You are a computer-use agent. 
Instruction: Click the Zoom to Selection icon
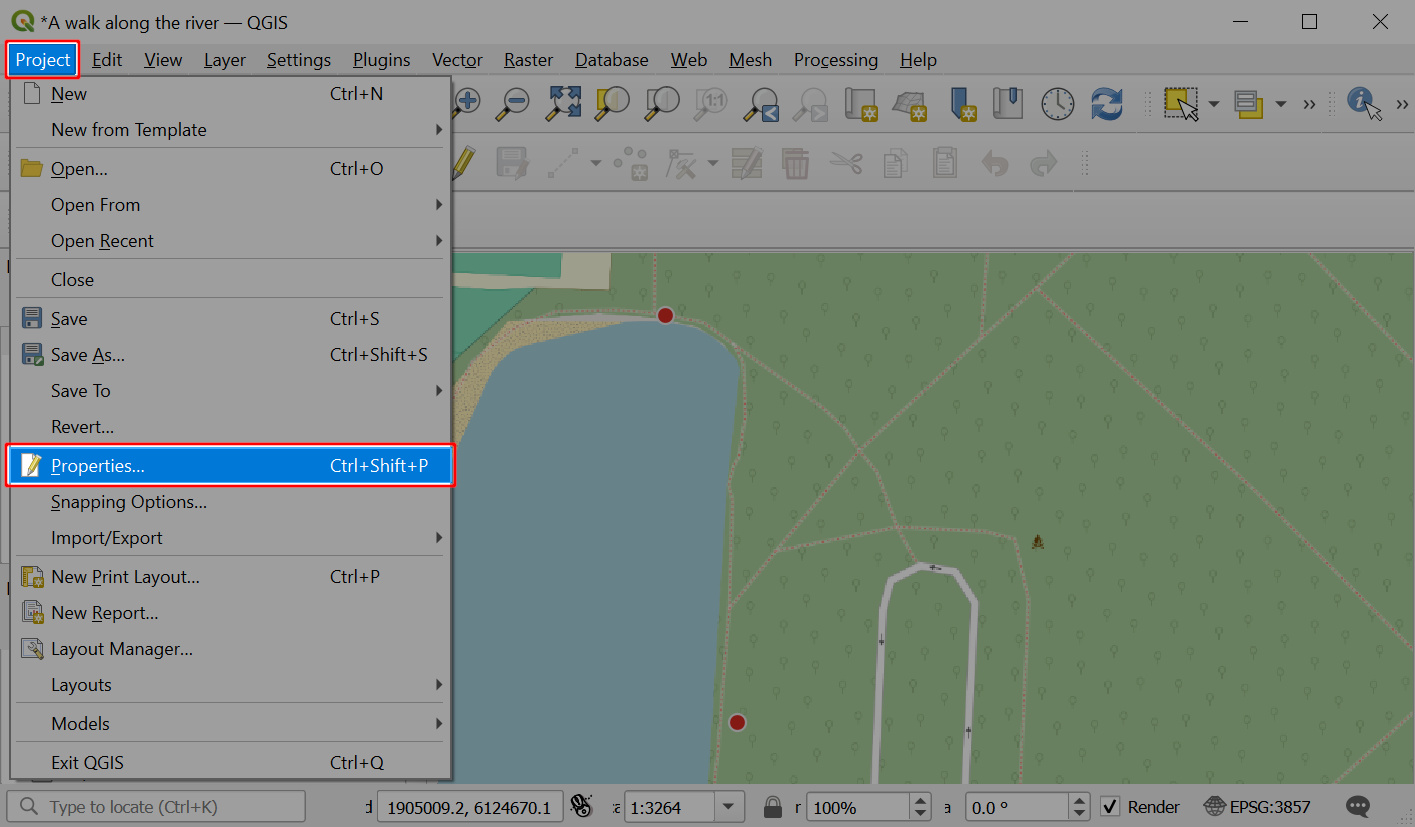point(612,102)
